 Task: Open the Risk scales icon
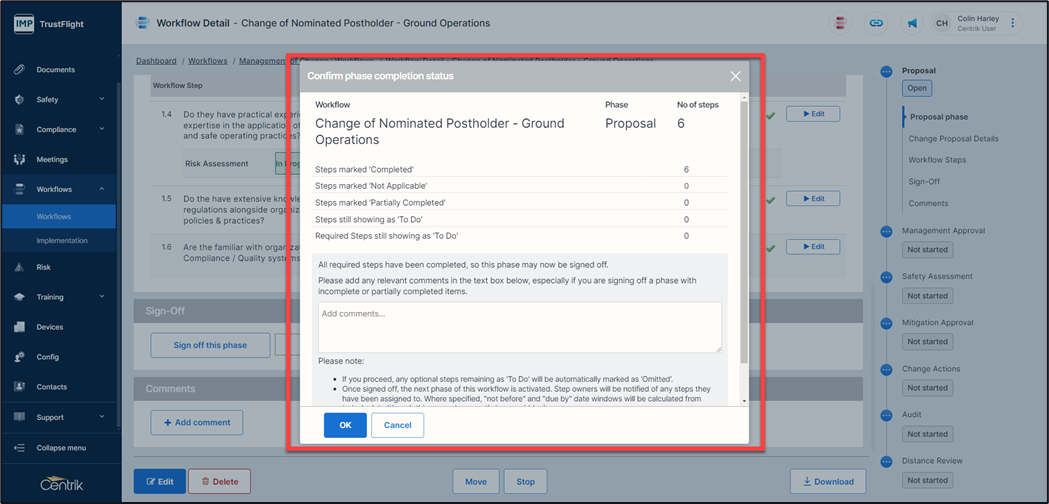point(19,267)
